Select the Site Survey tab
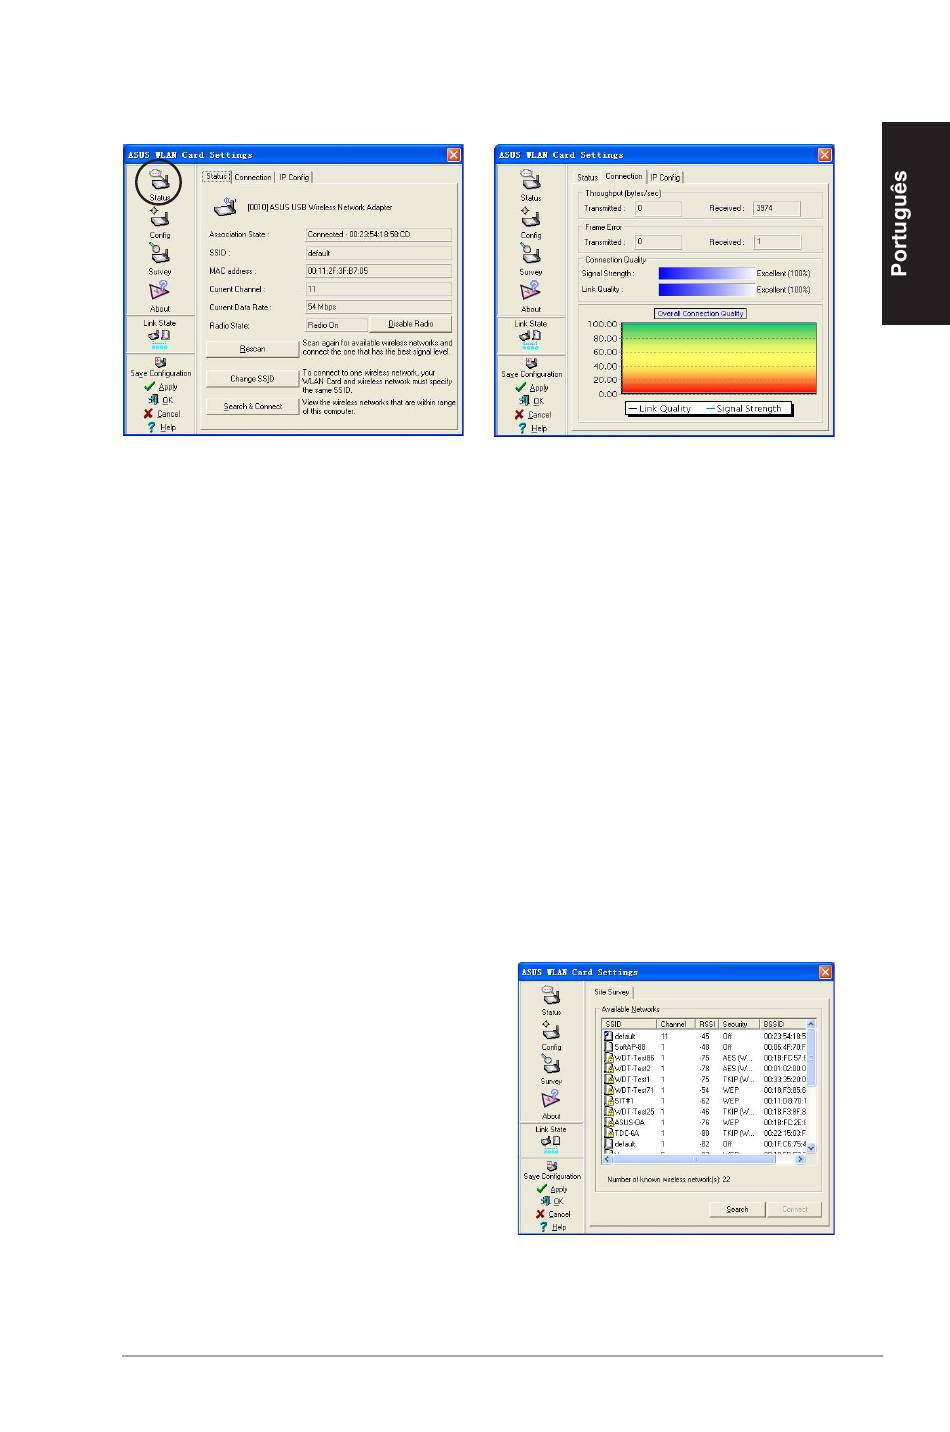 click(x=612, y=992)
